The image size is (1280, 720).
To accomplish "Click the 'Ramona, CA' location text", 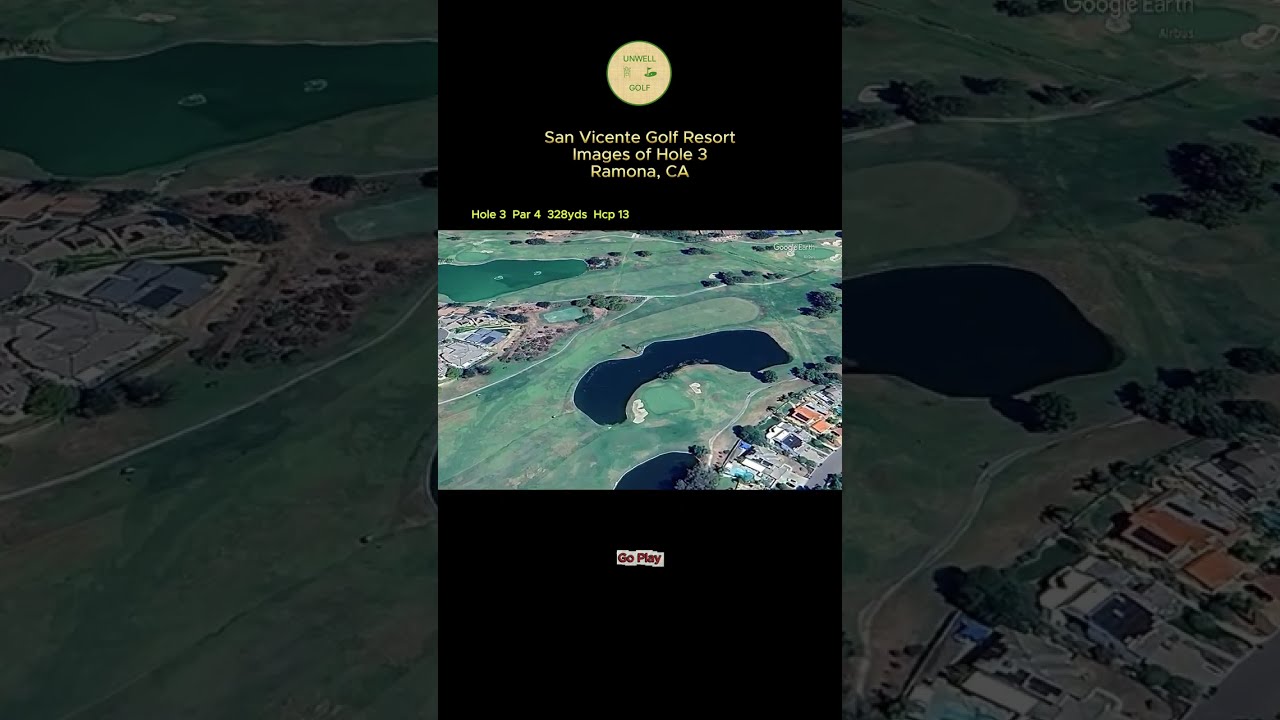I will 640,171.
